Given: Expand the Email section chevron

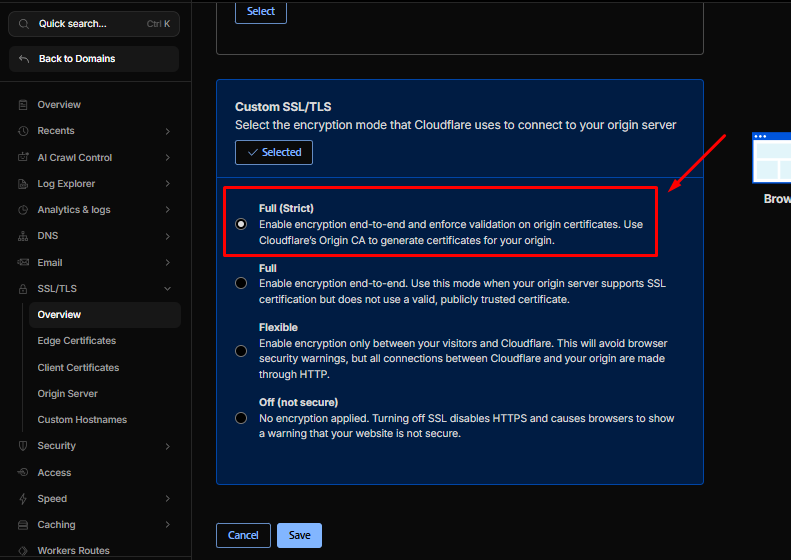Looking at the screenshot, I should coord(167,262).
